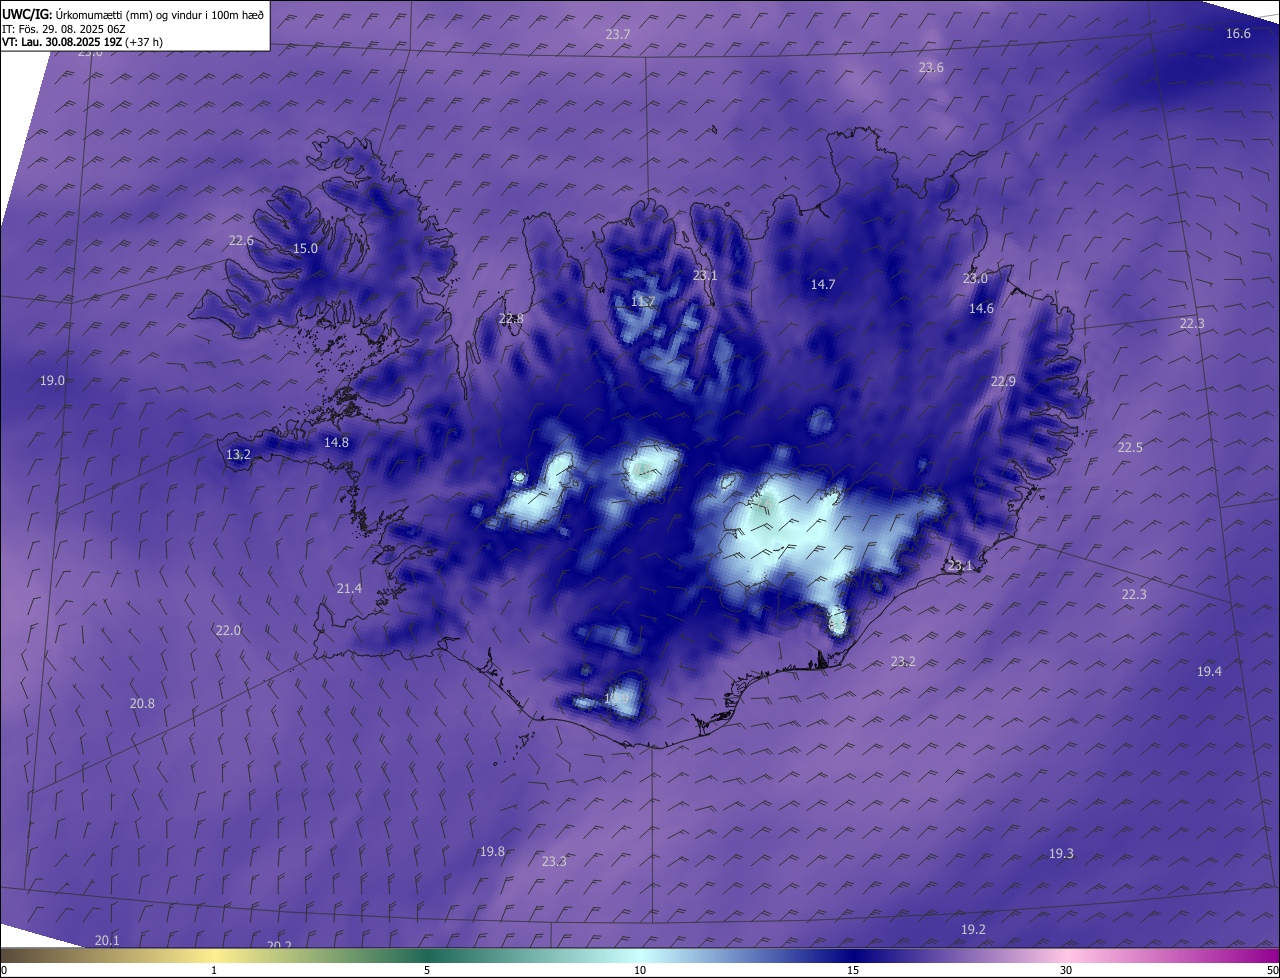This screenshot has width=1280, height=978.
Task: Click the 23.0 value label
Action: [975, 279]
